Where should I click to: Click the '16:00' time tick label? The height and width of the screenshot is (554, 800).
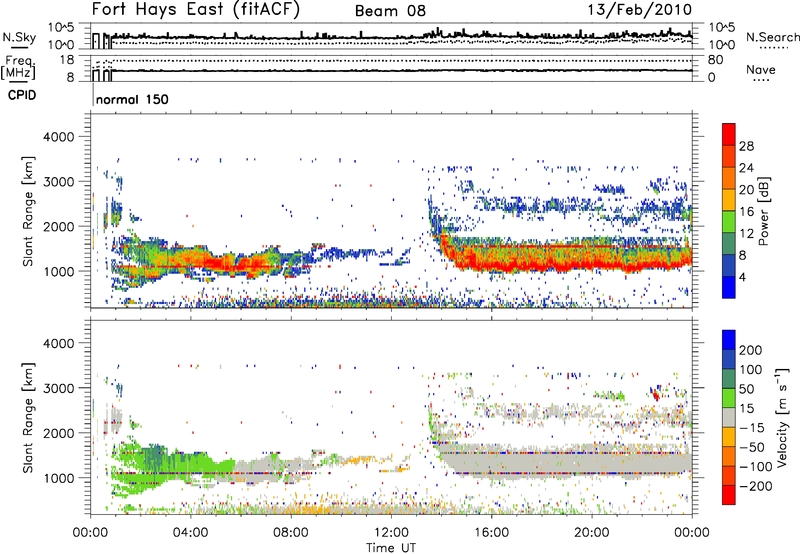point(491,533)
